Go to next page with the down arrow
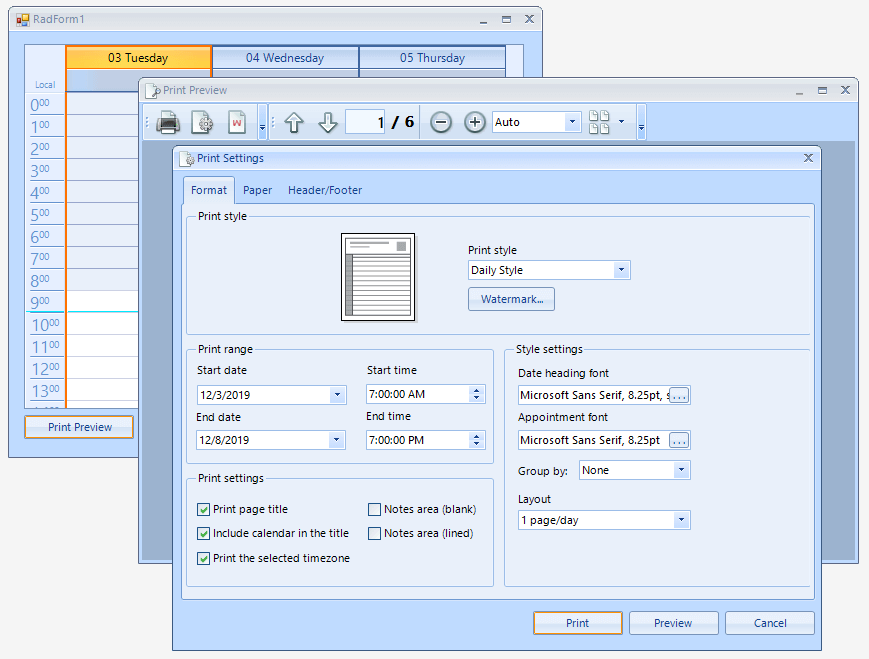This screenshot has height=659, width=869. coord(327,122)
